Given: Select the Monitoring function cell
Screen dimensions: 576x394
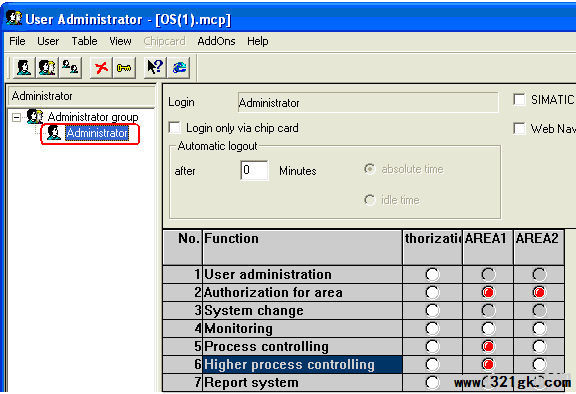Looking at the screenshot, I should [x=302, y=328].
